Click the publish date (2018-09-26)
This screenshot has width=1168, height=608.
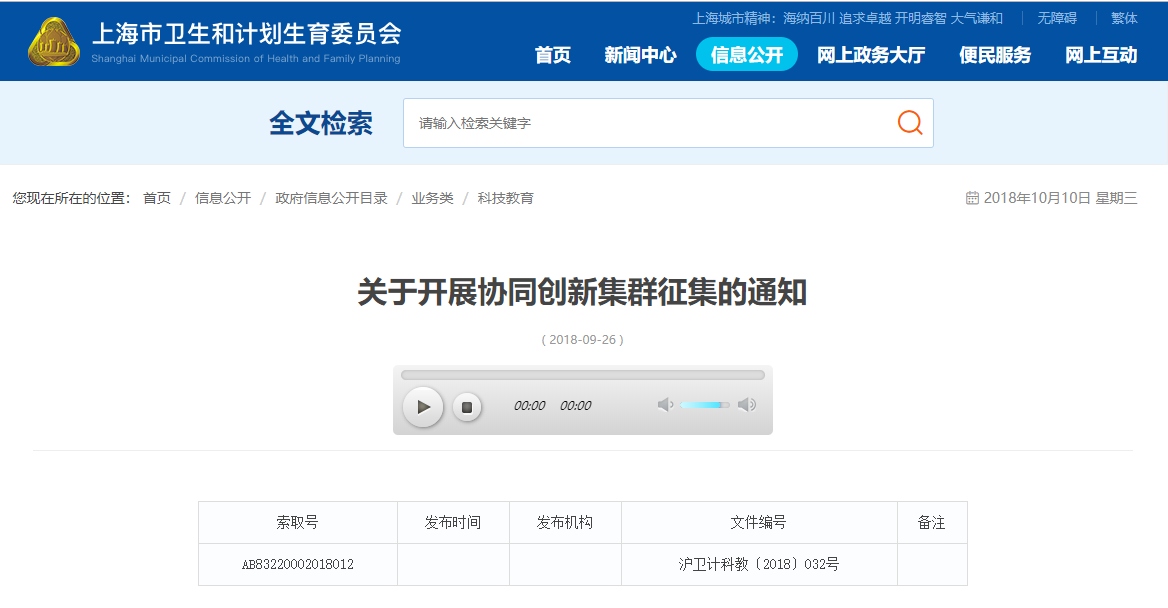point(583,340)
